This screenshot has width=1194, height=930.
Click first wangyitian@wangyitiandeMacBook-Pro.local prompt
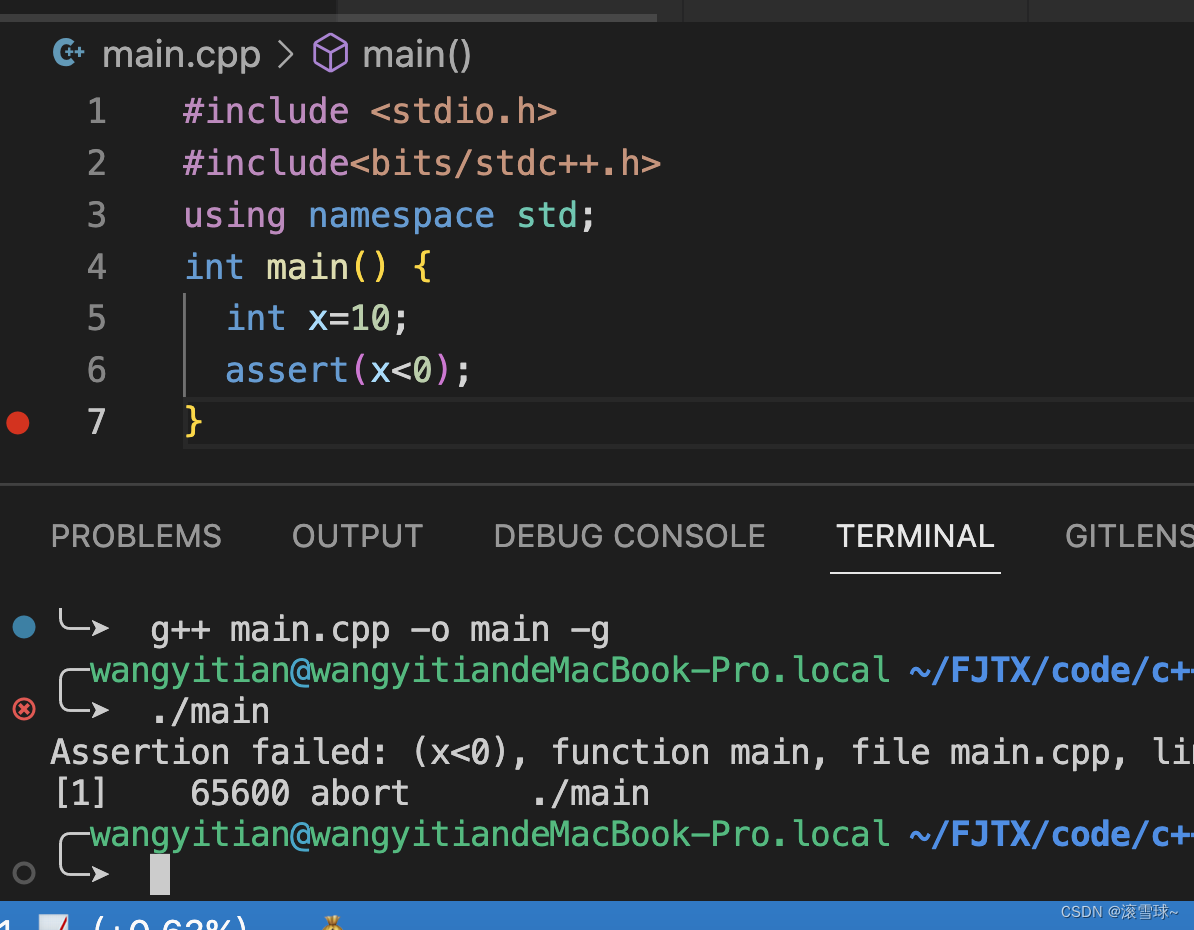tap(490, 671)
